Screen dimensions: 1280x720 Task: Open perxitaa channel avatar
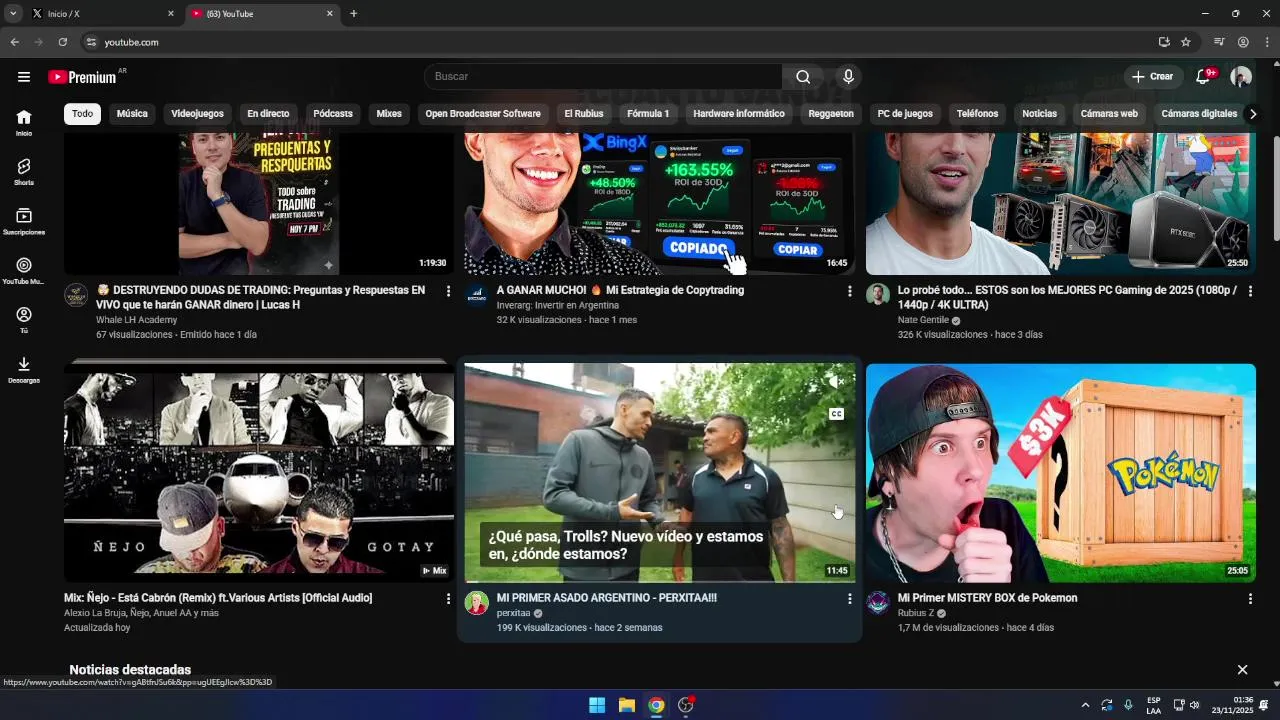click(477, 603)
